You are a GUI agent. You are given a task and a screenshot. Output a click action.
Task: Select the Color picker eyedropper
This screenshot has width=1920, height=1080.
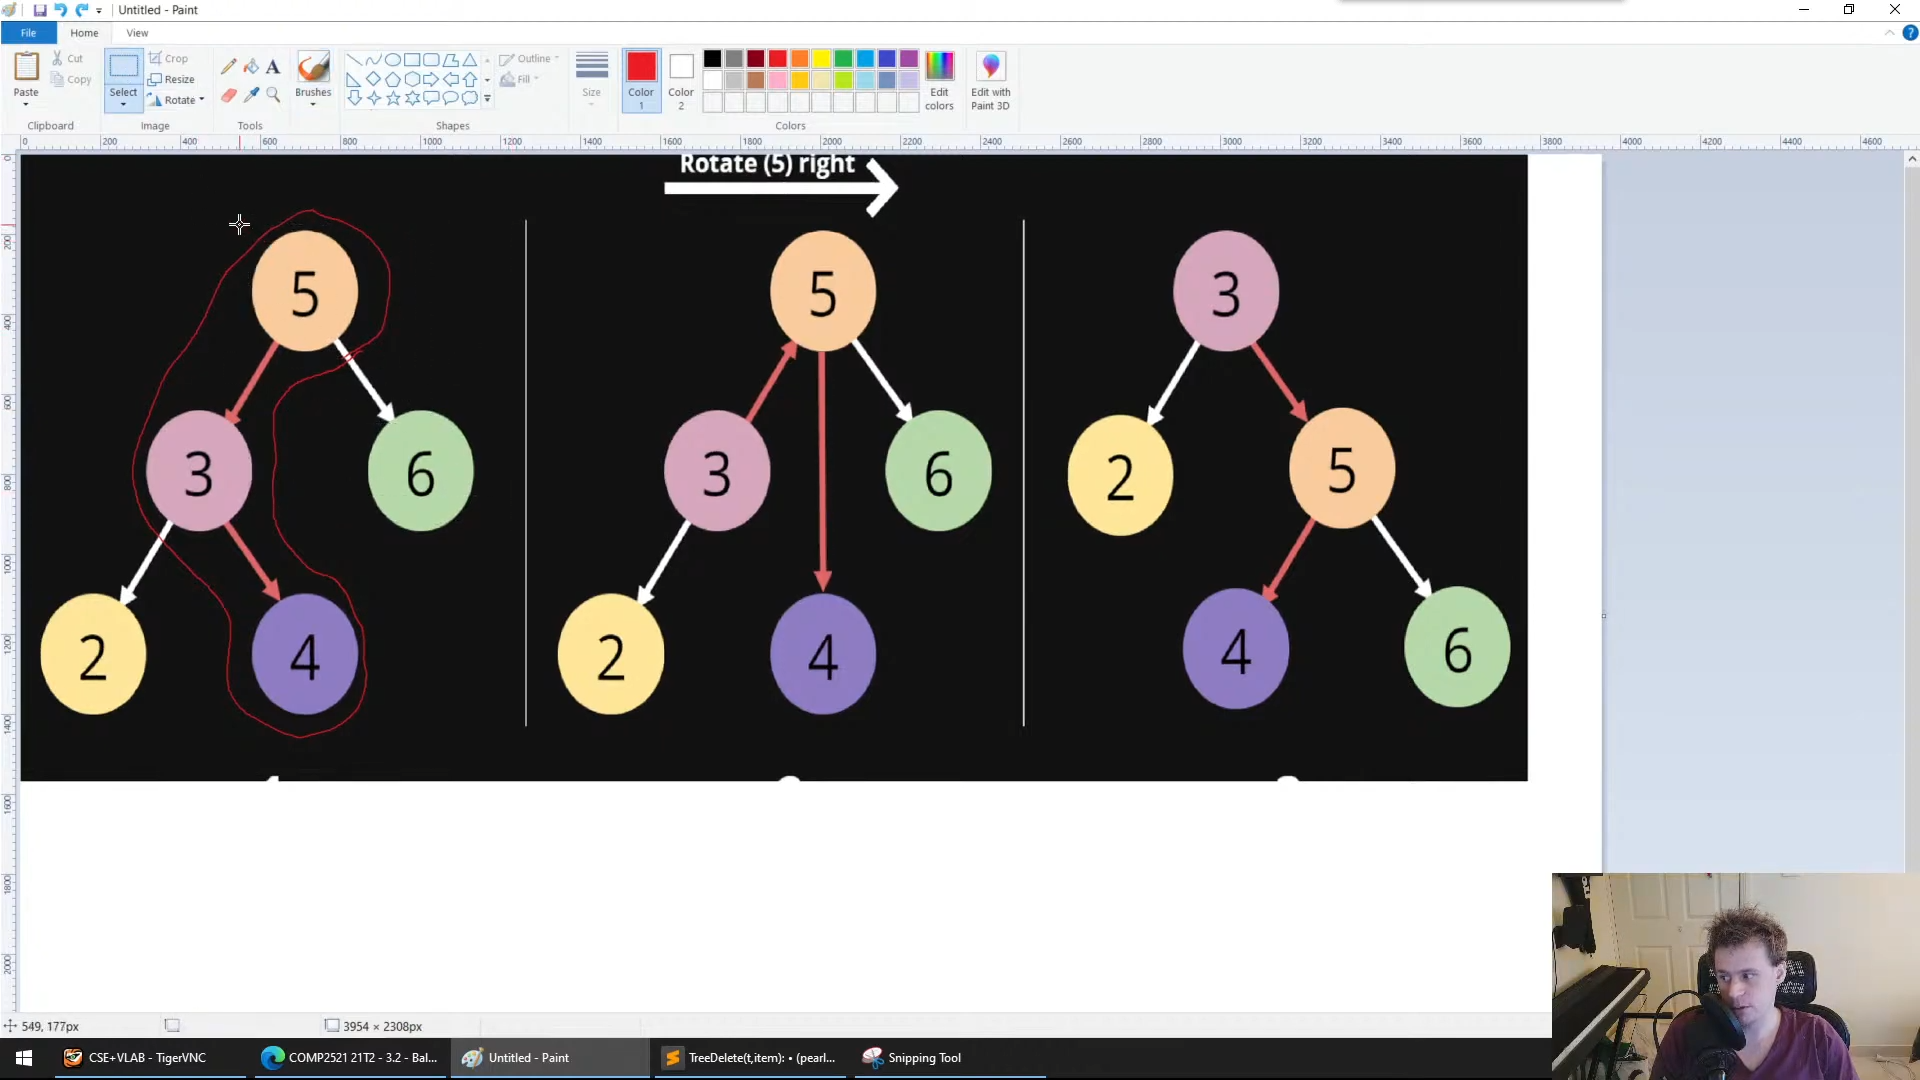[x=251, y=95]
